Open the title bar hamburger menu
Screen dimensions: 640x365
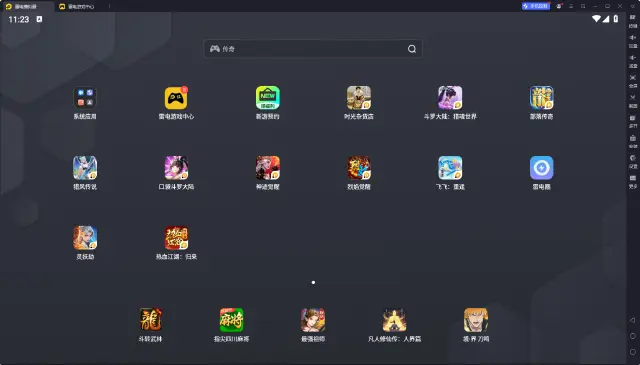point(571,6)
